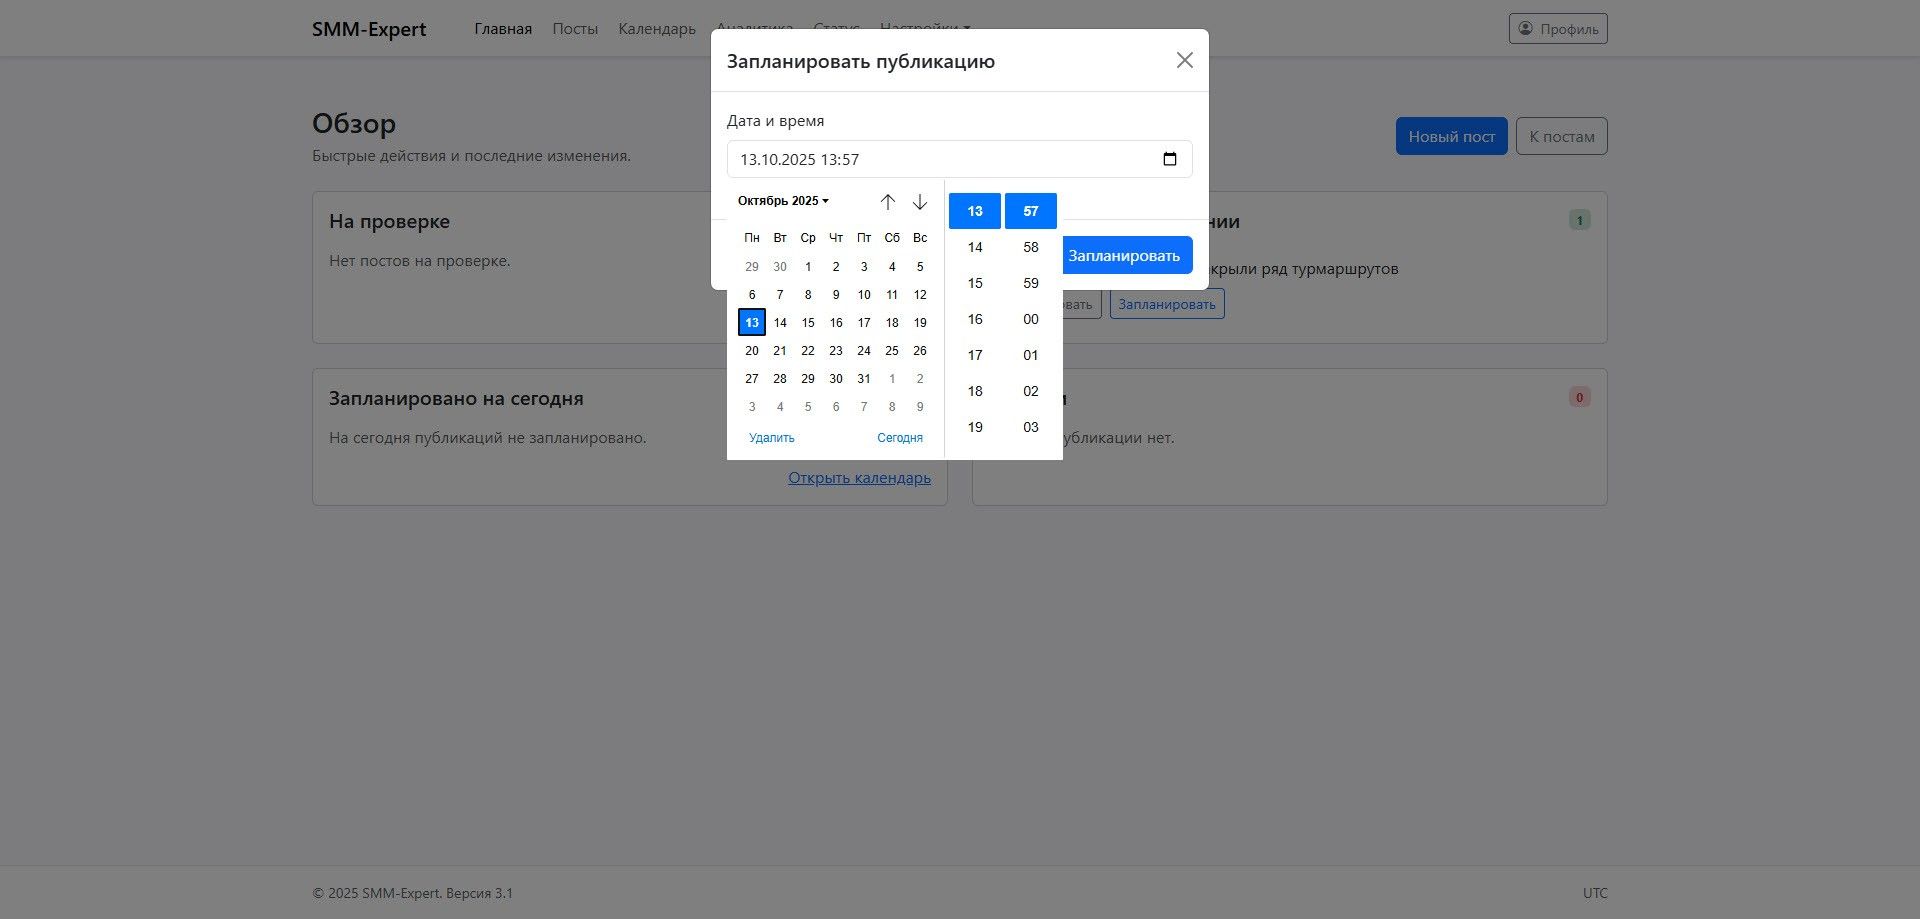Choose minute 00 in the minutes column
Screen dimensions: 1920x919
(x=1031, y=319)
